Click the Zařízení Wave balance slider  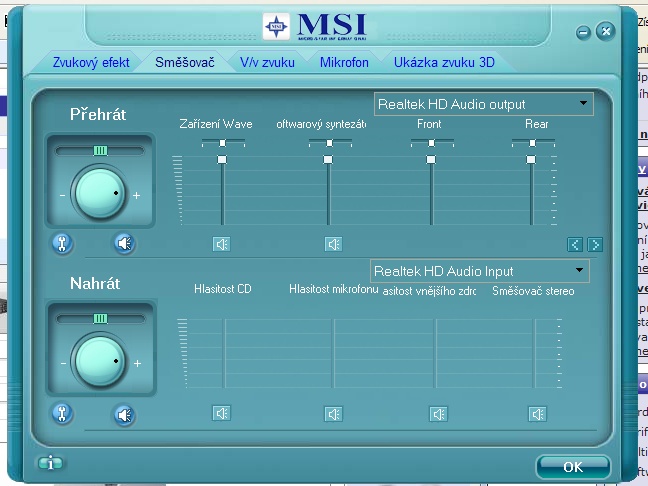click(x=223, y=143)
